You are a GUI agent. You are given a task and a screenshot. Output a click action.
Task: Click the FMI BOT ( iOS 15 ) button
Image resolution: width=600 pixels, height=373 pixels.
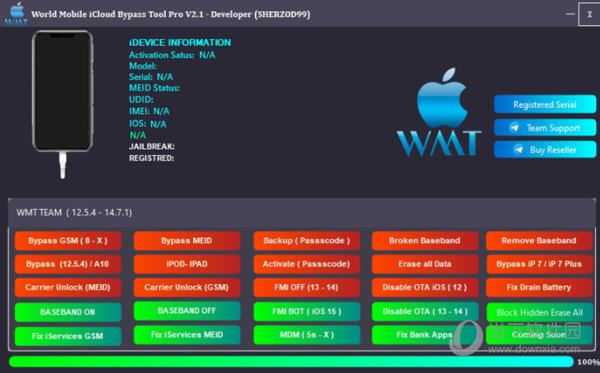click(307, 311)
